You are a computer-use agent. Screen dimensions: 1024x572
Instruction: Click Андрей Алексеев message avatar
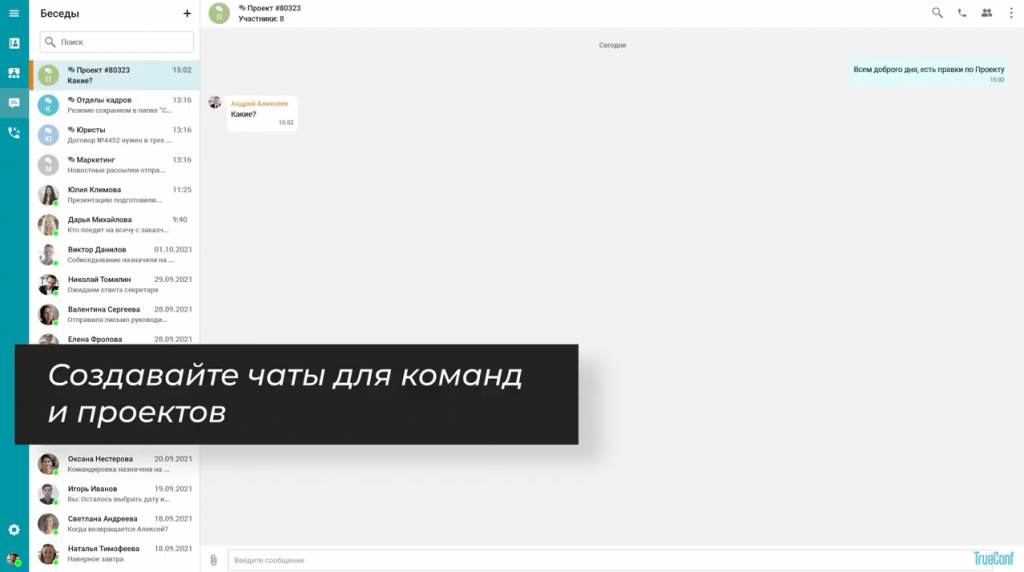click(x=215, y=102)
